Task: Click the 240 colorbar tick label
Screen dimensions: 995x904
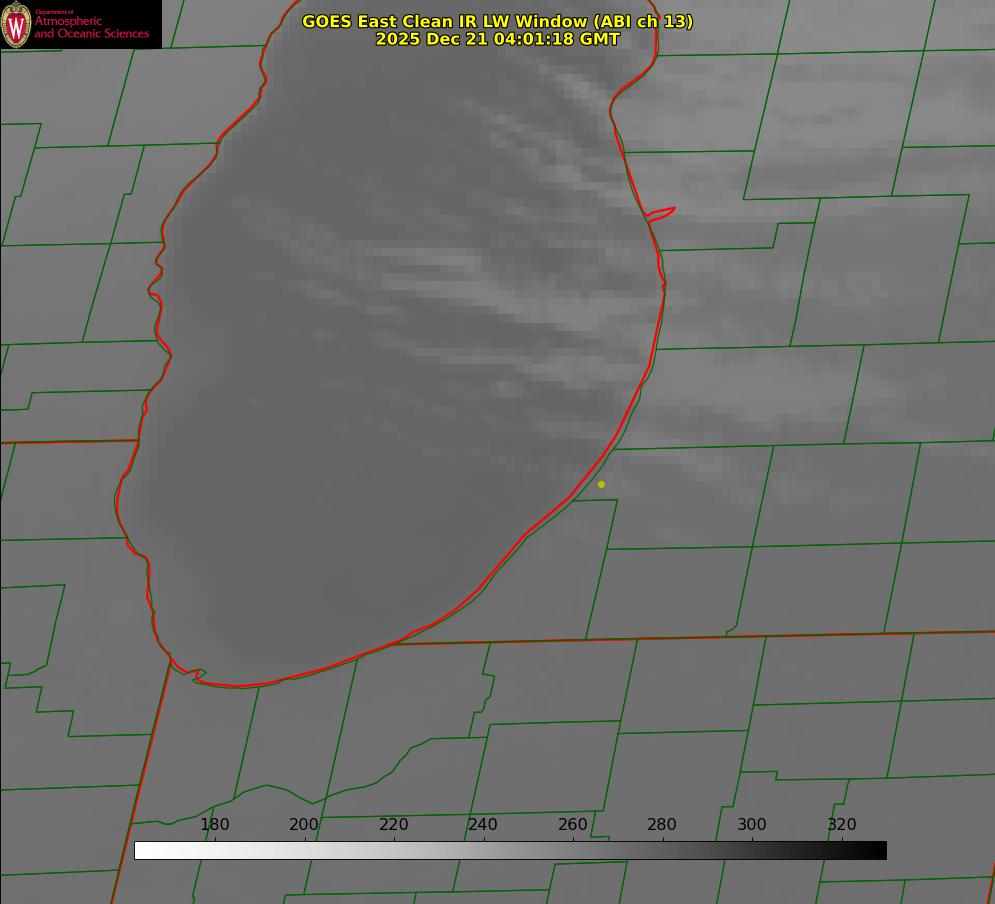Action: [x=483, y=824]
